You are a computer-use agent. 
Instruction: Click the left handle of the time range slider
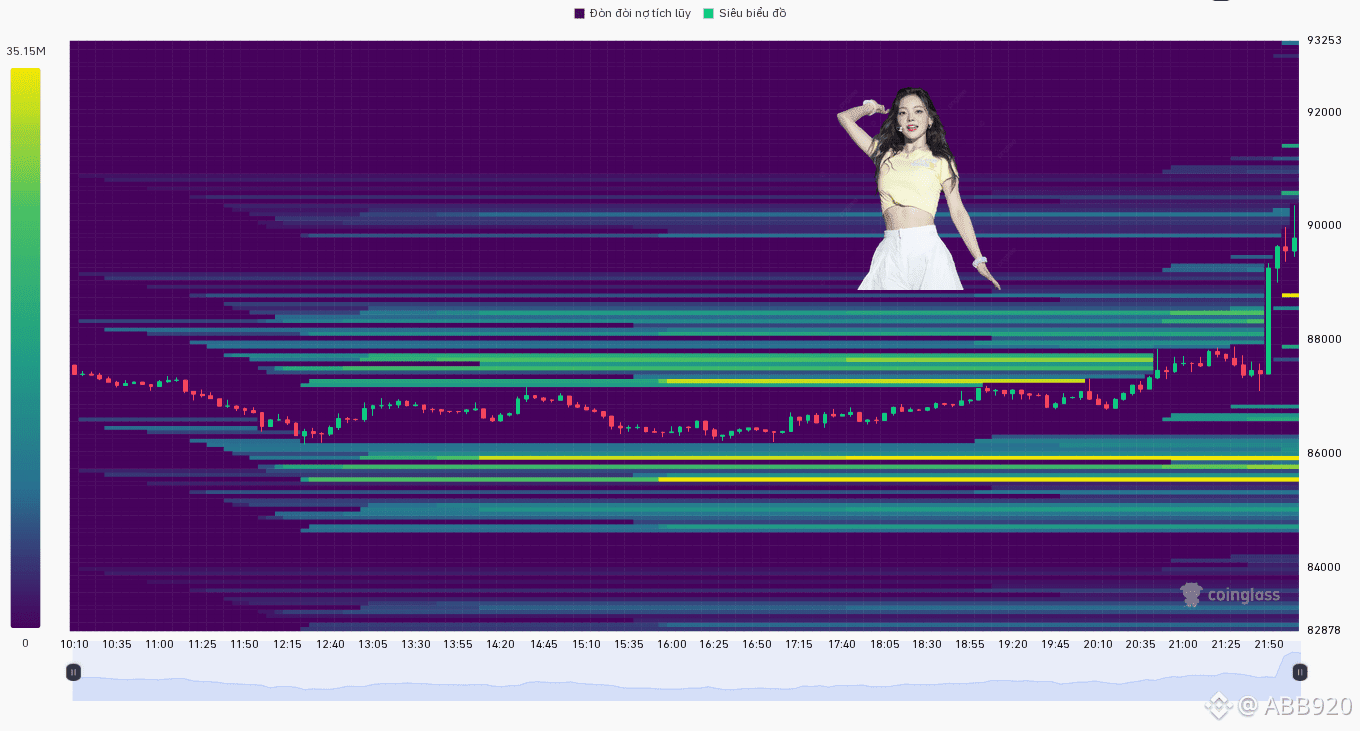73,672
